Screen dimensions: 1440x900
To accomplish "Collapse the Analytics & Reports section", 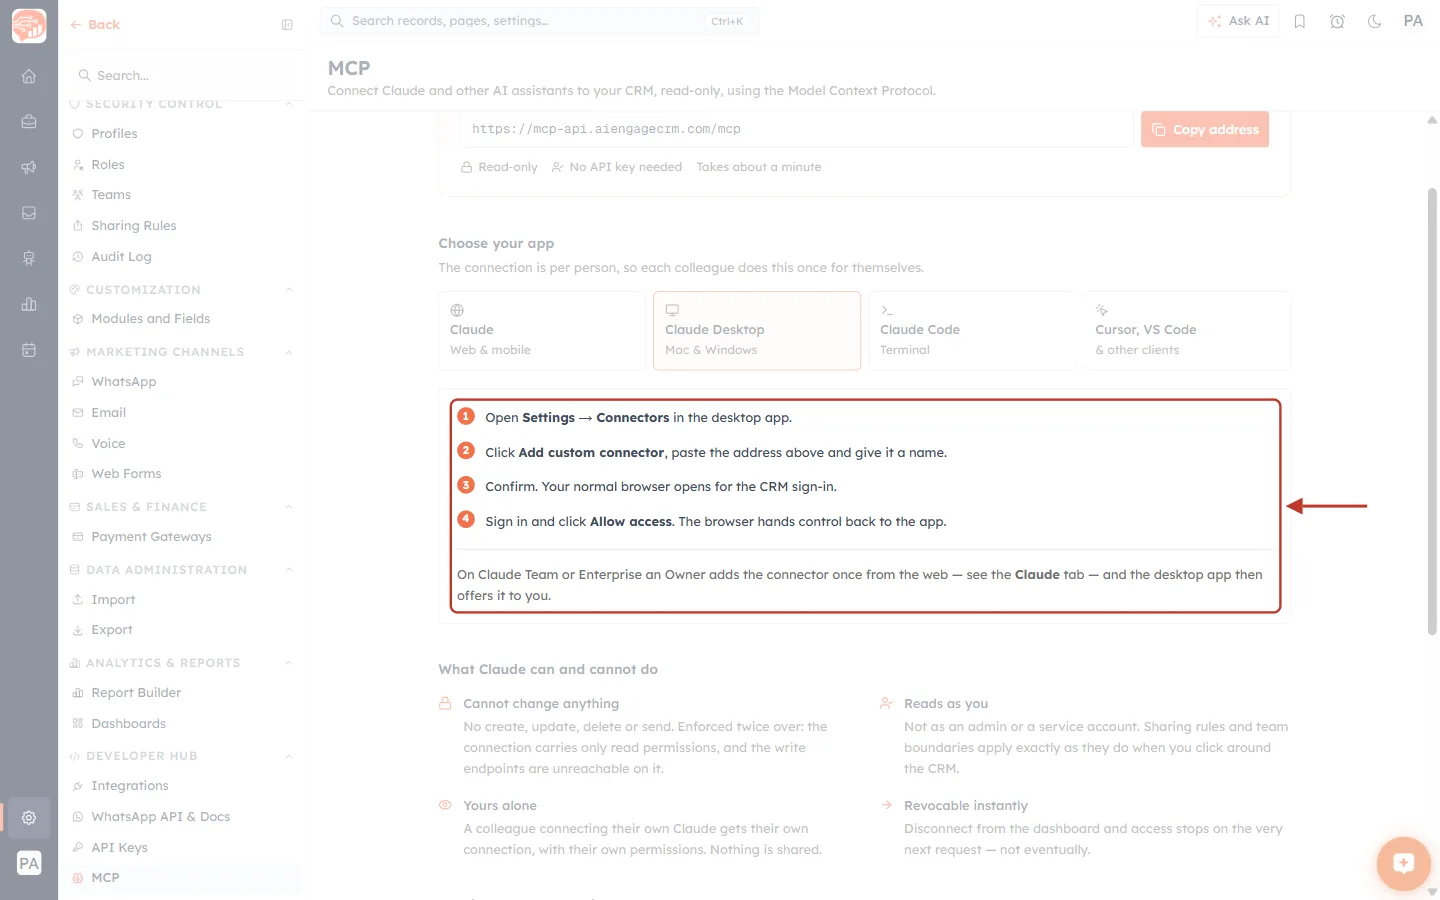I will pyautogui.click(x=289, y=663).
